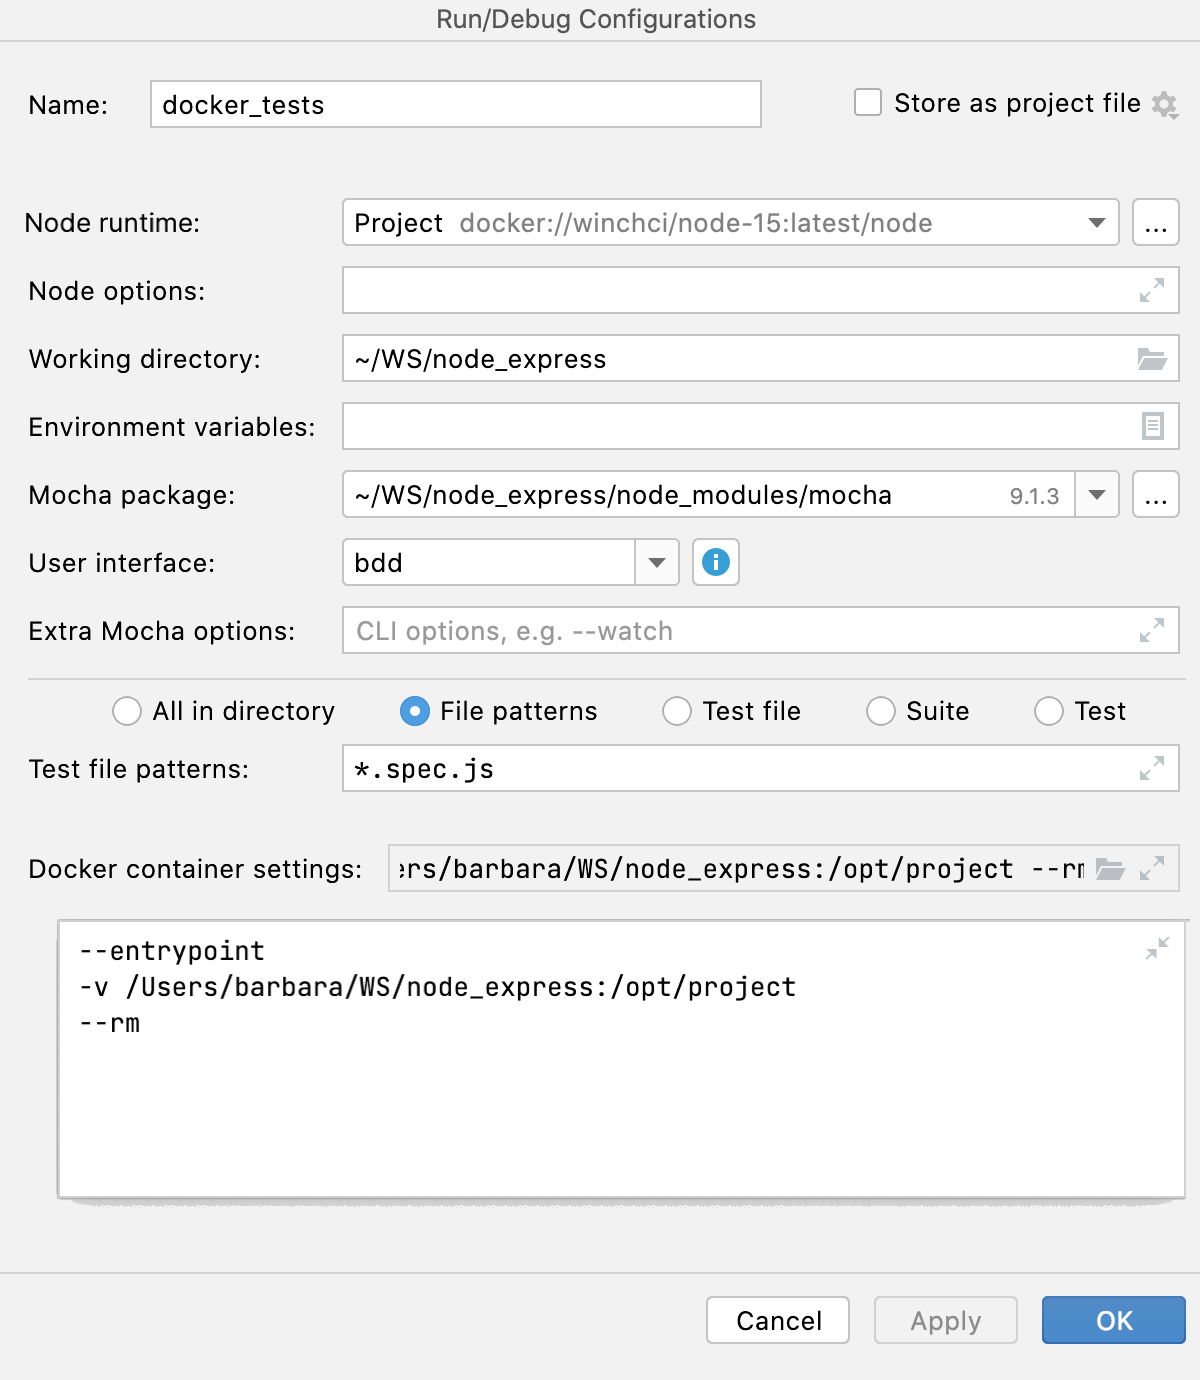Open the settings gear next to Store as project file
This screenshot has height=1380, width=1200.
(1165, 104)
